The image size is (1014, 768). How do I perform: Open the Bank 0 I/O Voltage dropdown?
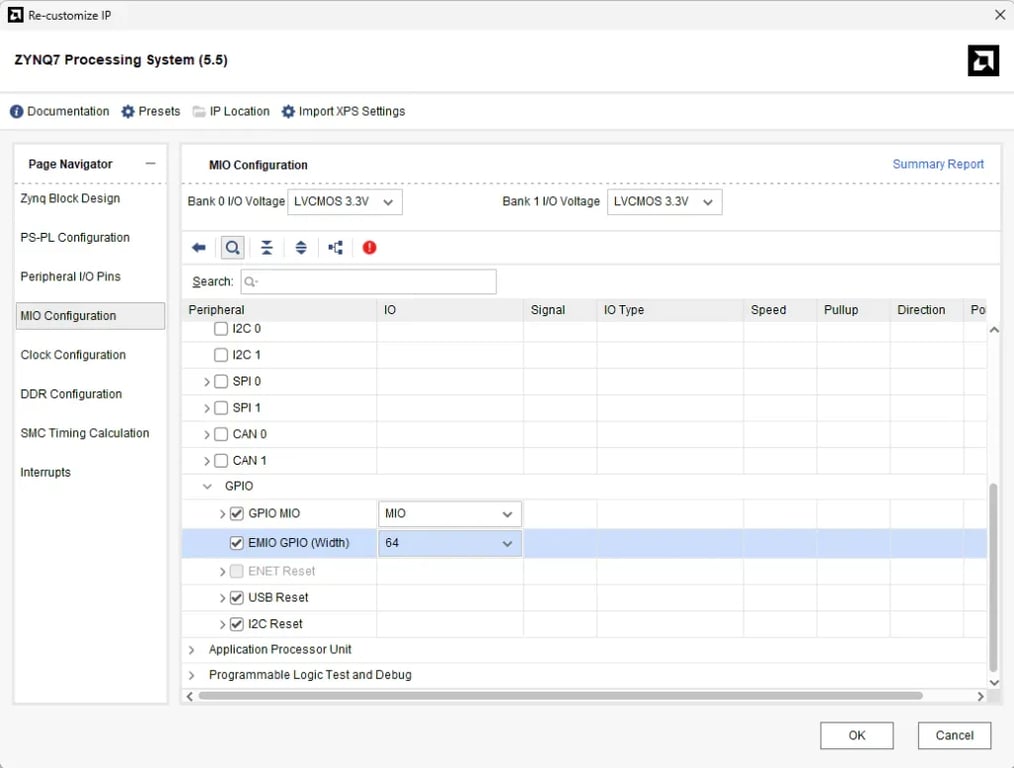(345, 202)
